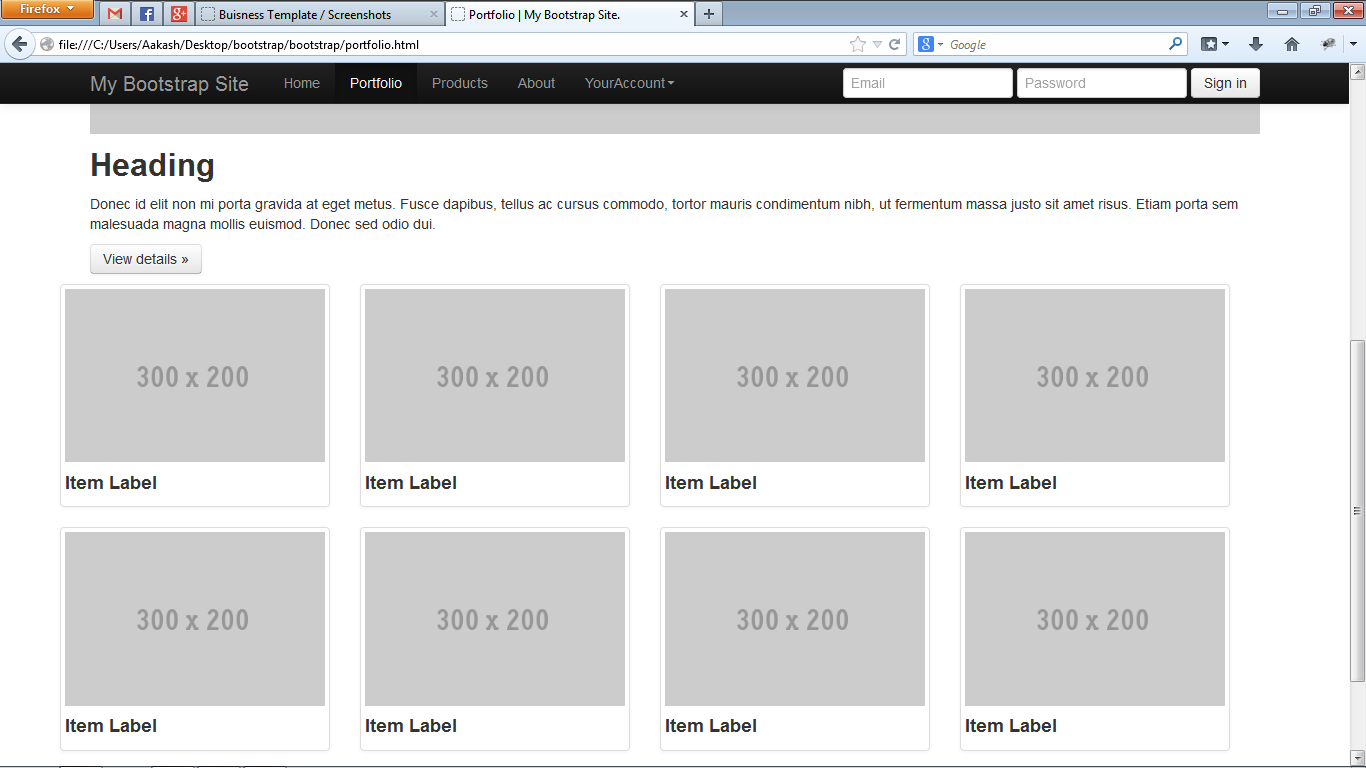Click the page reload icon
The height and width of the screenshot is (768, 1366).
tap(892, 44)
